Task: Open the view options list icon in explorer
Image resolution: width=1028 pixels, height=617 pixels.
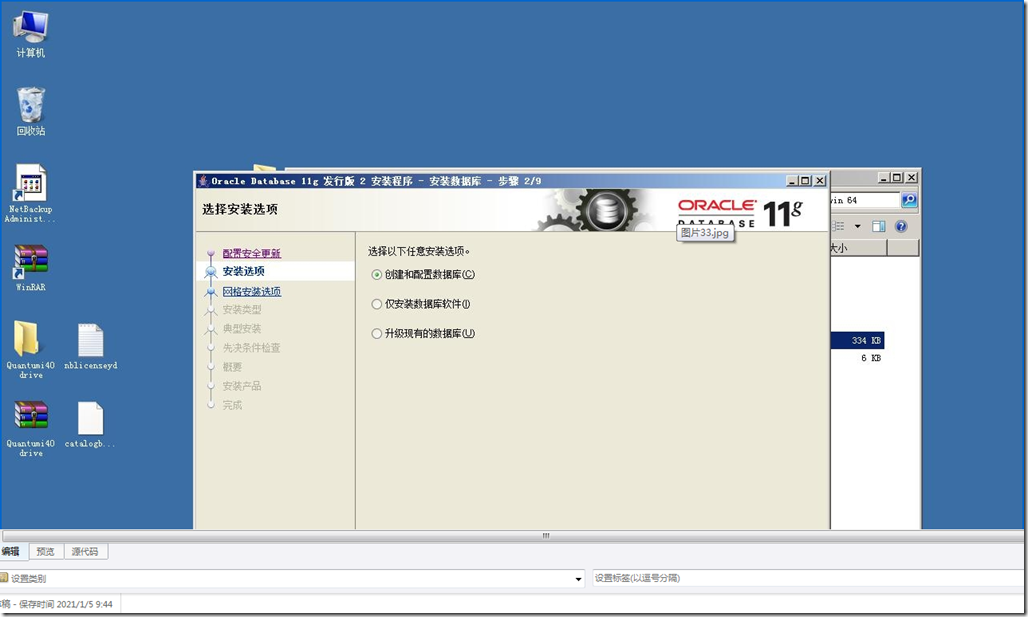Action: pyautogui.click(x=839, y=226)
